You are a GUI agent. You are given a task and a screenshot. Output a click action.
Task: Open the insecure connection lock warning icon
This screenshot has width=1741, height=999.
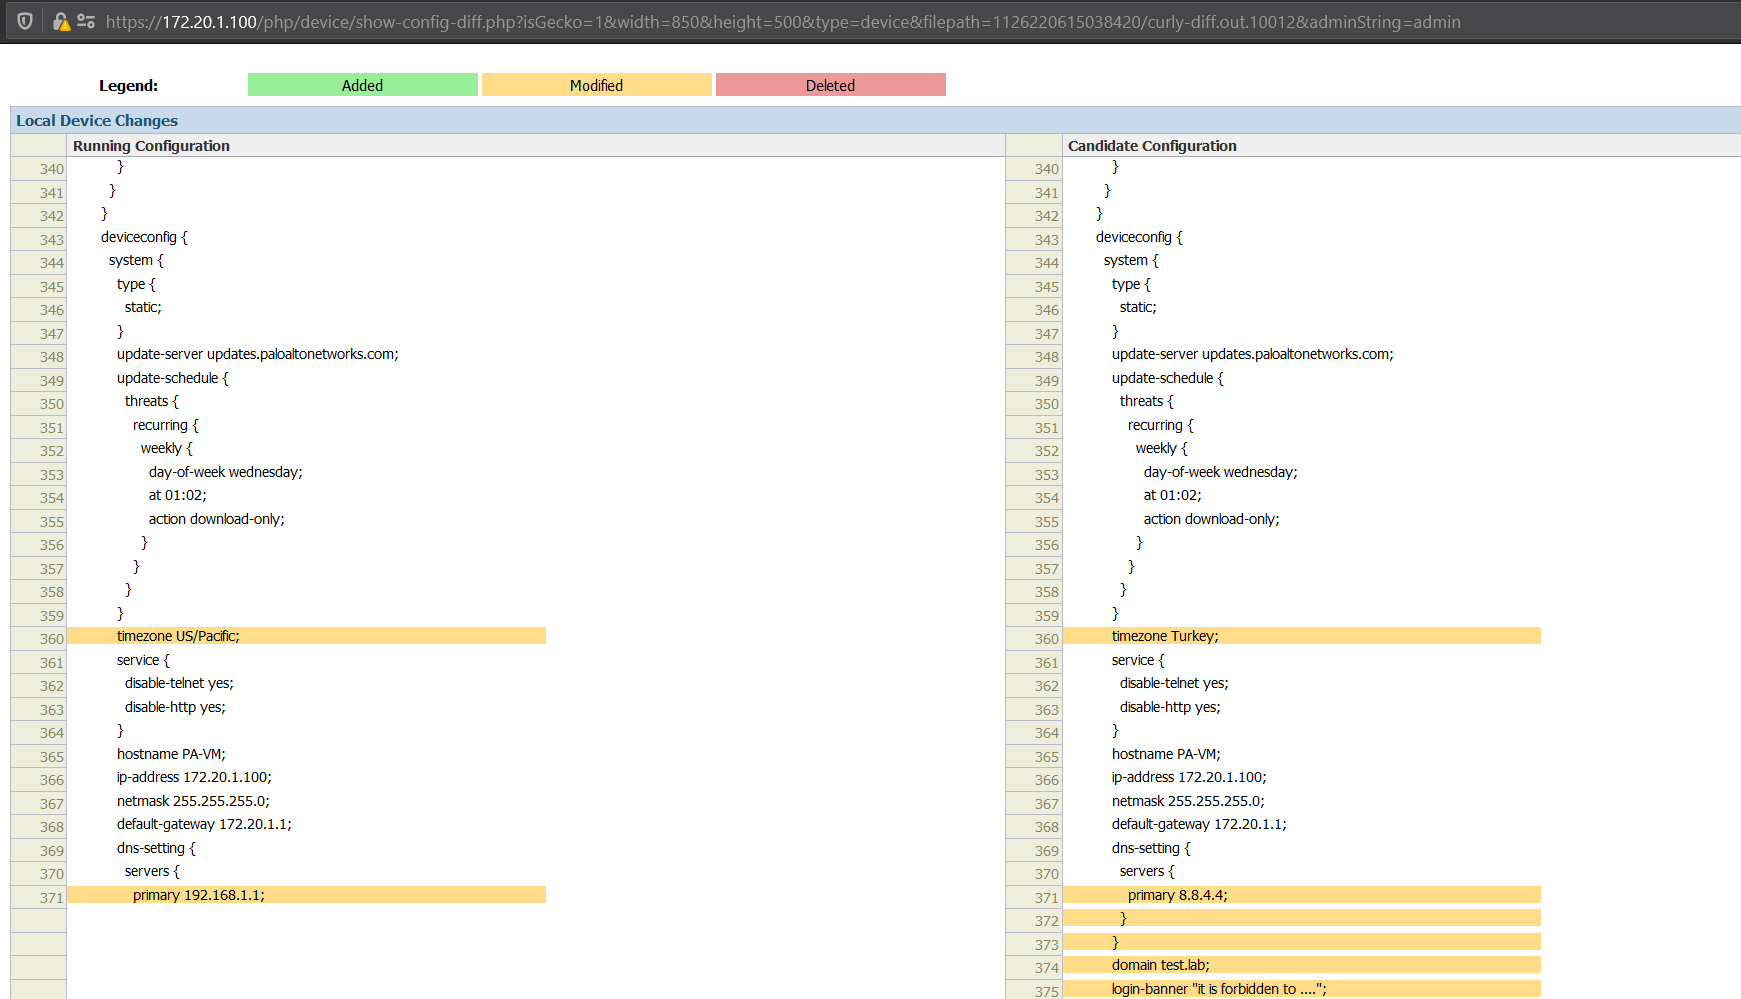tap(61, 21)
